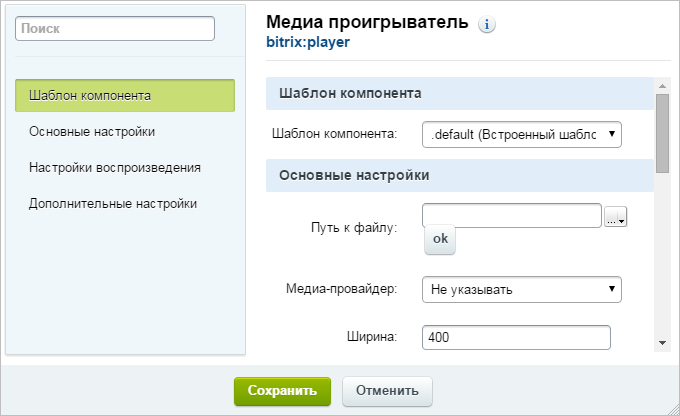Click the Отменить button
The width and height of the screenshot is (680, 416).
(387, 391)
